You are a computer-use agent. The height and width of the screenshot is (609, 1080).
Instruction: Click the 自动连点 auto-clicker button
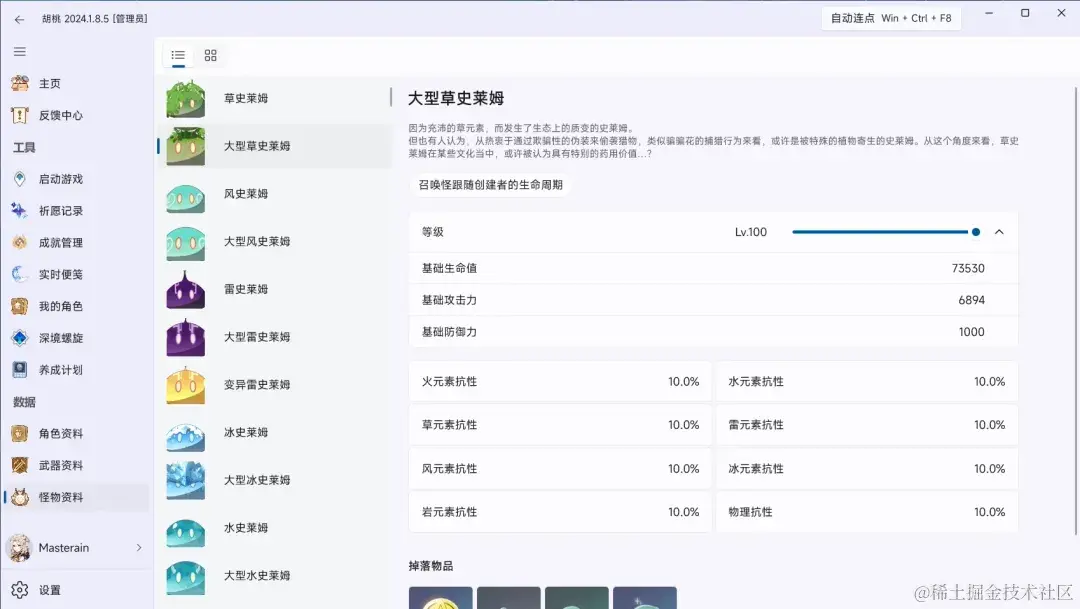tap(890, 17)
